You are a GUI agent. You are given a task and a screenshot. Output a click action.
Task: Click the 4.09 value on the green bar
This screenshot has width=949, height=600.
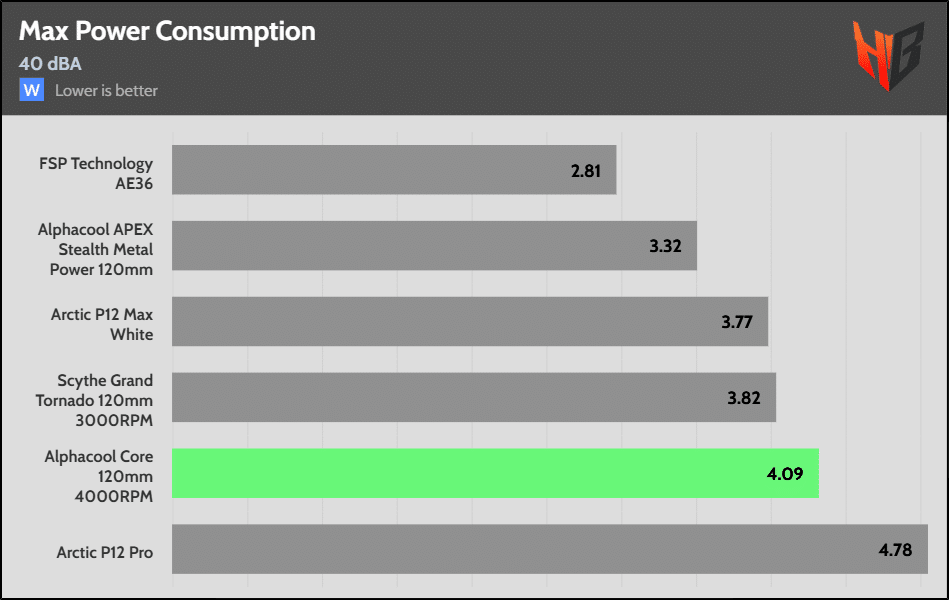point(787,473)
